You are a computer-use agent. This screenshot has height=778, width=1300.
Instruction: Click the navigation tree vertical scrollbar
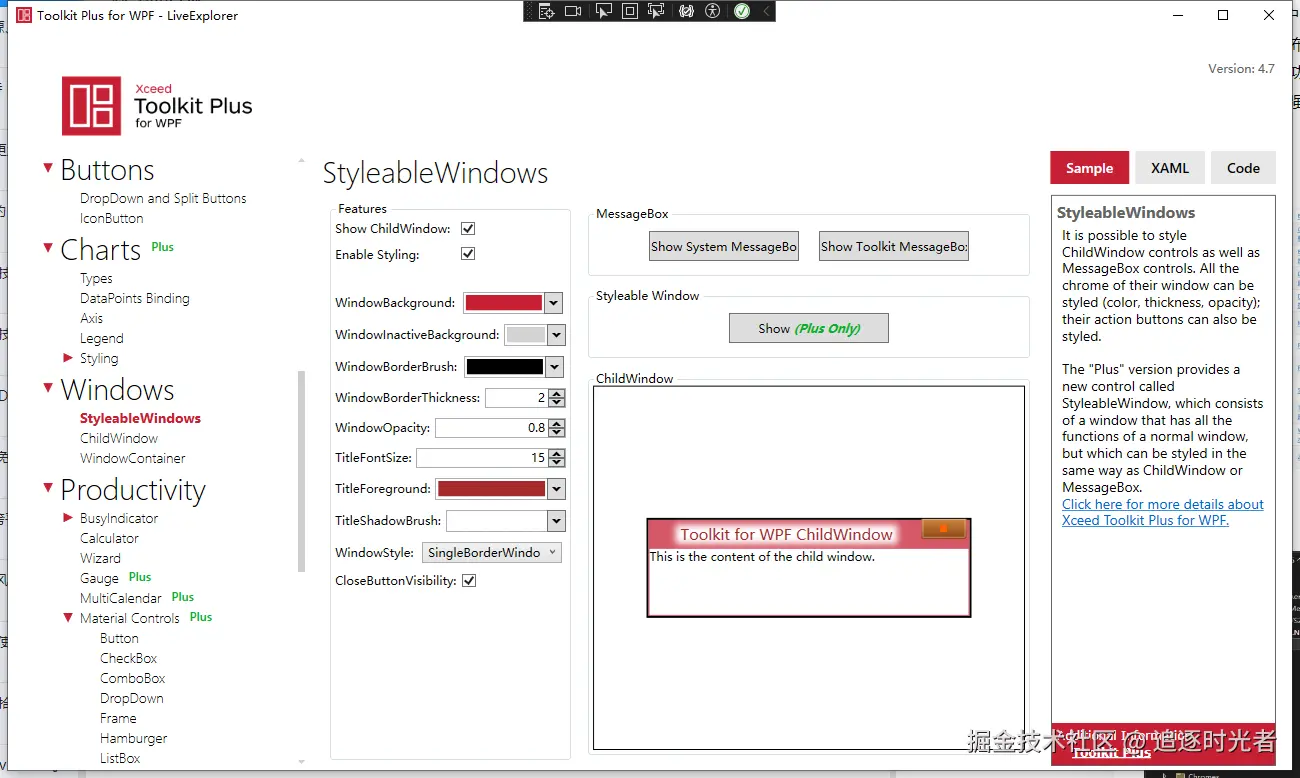[301, 470]
